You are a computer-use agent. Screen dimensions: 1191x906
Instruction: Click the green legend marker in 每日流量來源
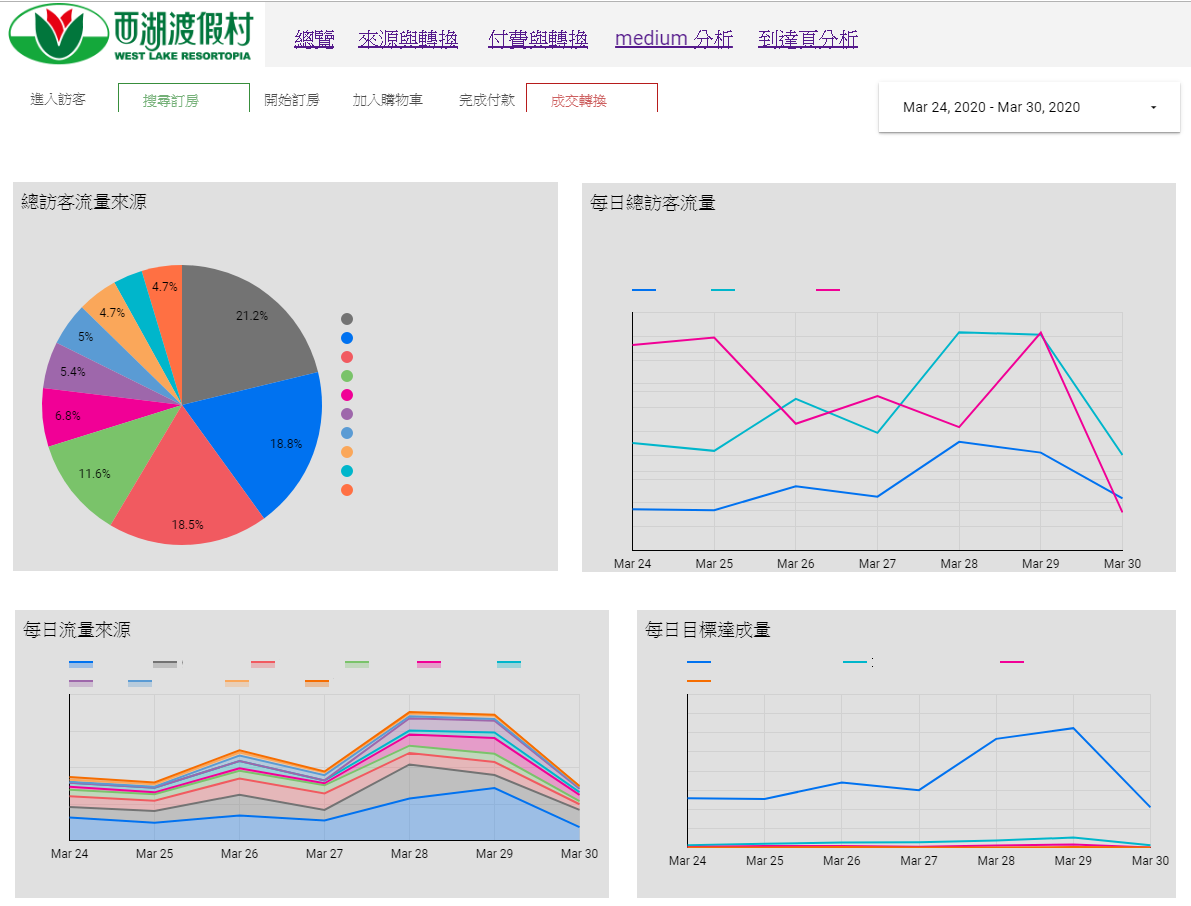[356, 663]
